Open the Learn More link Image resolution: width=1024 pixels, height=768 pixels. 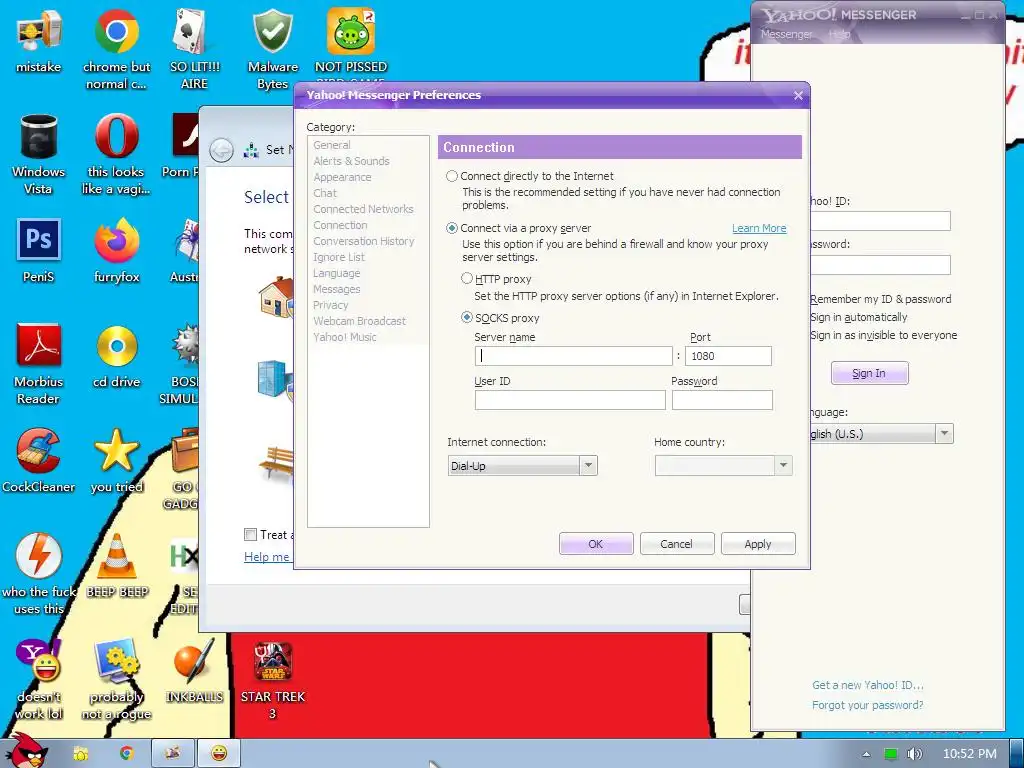pyautogui.click(x=759, y=228)
